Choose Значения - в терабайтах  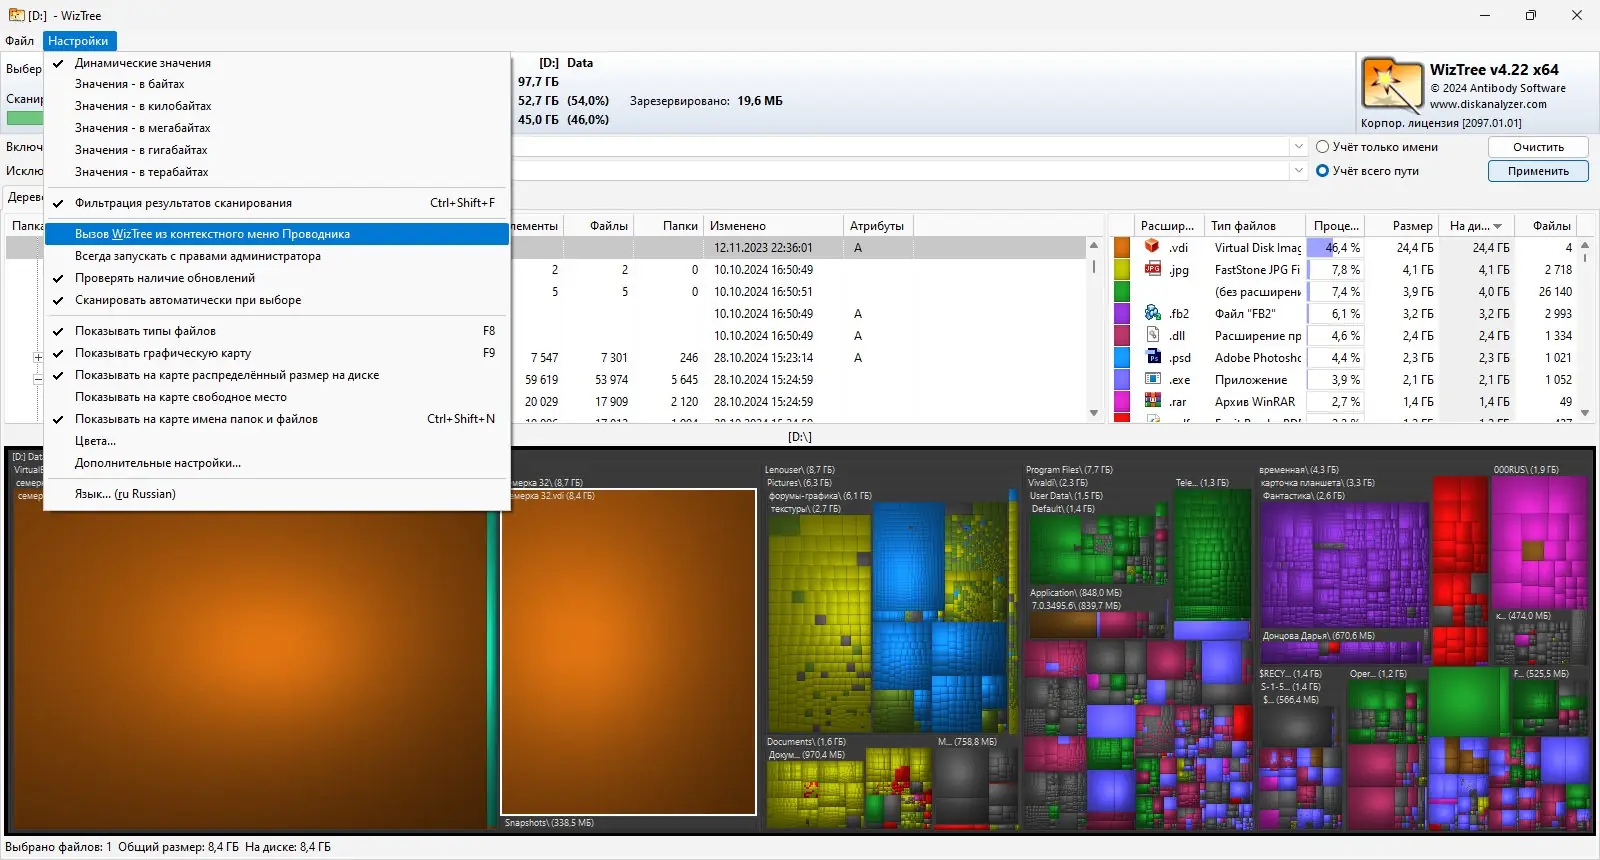click(x=277, y=172)
